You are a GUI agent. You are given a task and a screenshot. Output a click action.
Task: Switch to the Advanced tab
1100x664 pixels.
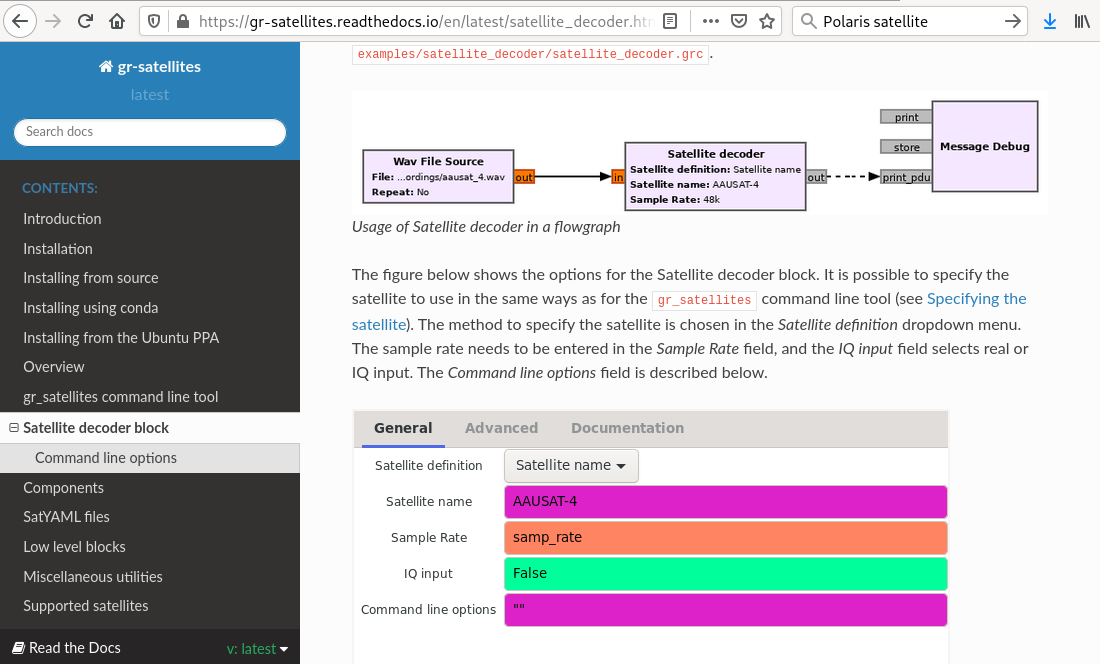[501, 428]
